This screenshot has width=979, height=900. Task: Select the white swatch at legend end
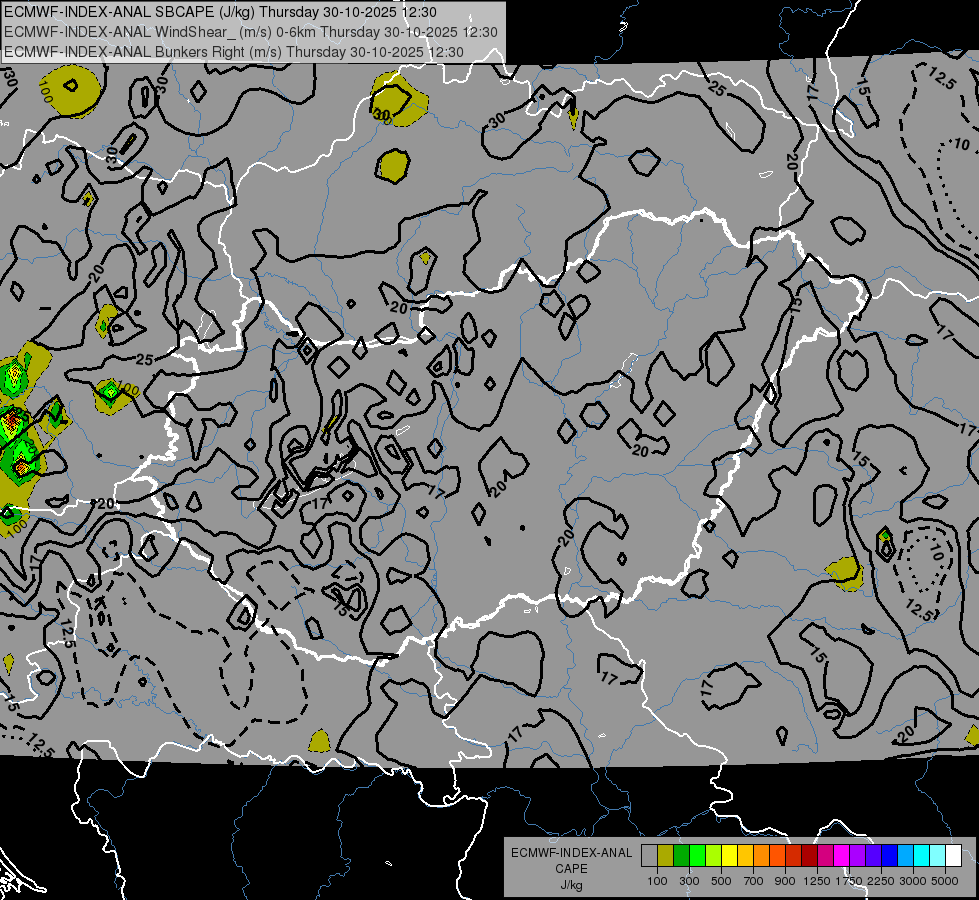954,855
